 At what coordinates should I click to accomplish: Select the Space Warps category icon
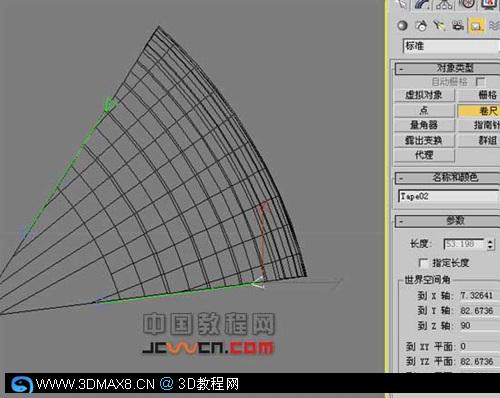494,26
